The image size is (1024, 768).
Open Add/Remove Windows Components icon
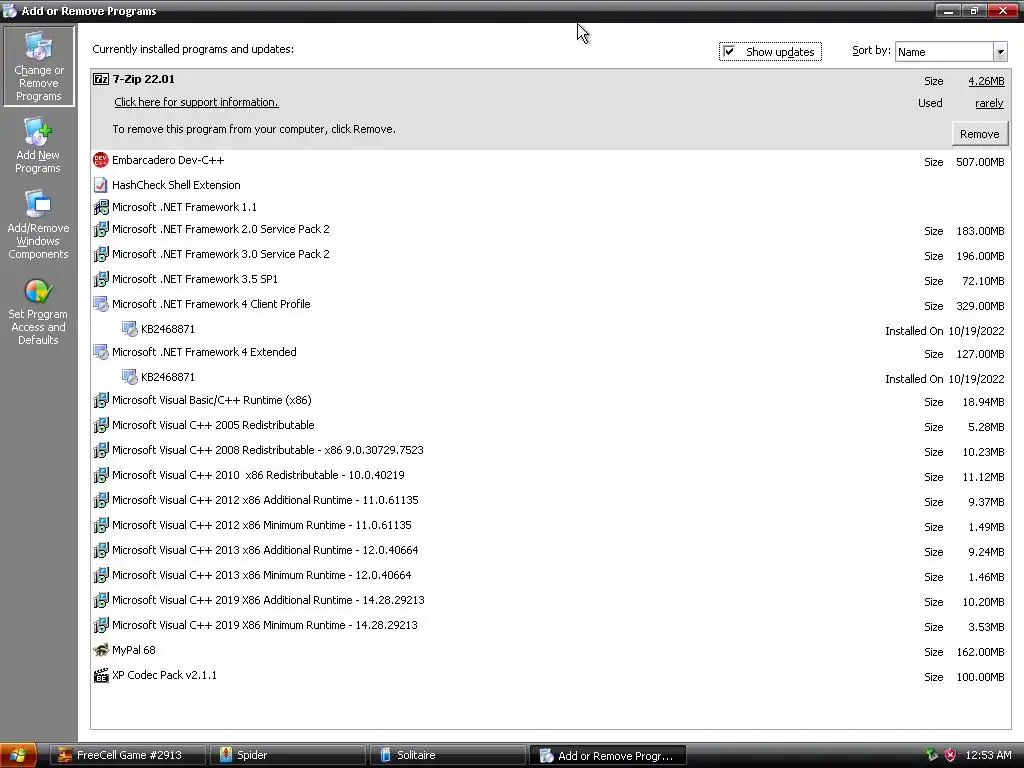pos(38,225)
